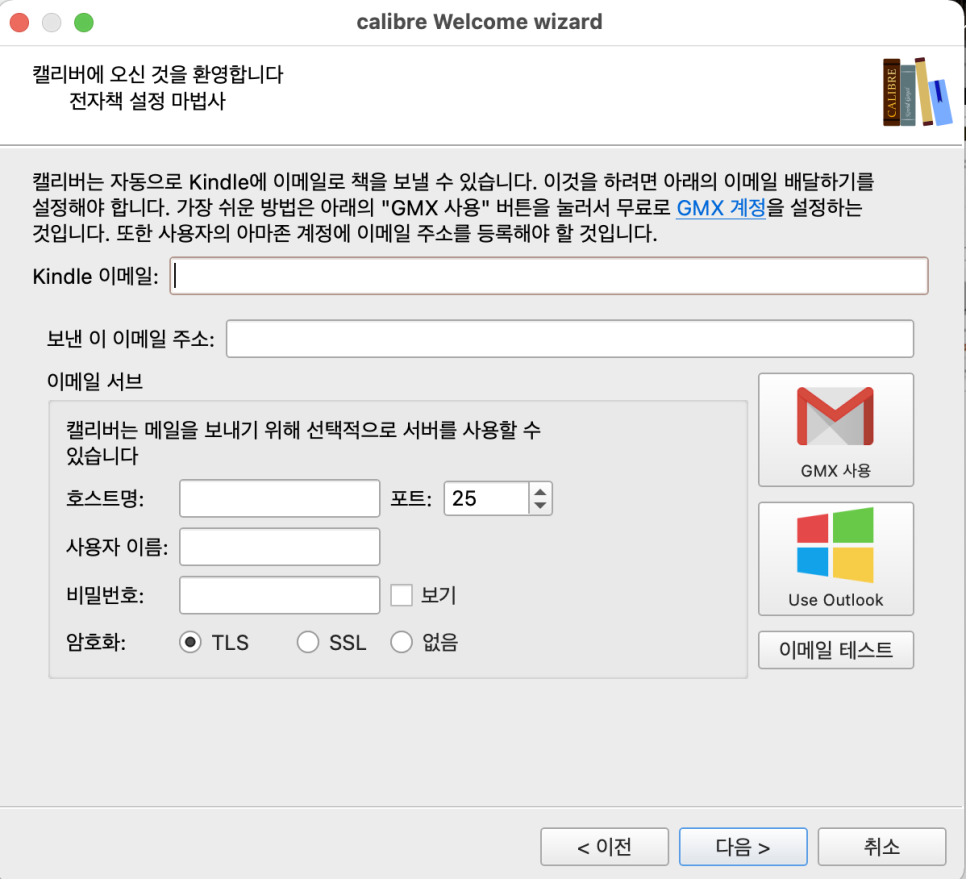Click the calibre books logo
Viewport: 966px width, 879px height.
917,92
